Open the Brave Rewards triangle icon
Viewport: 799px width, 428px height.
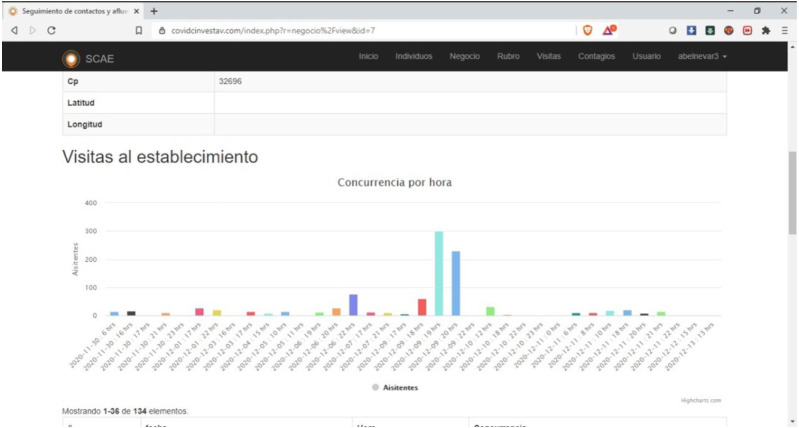point(609,31)
